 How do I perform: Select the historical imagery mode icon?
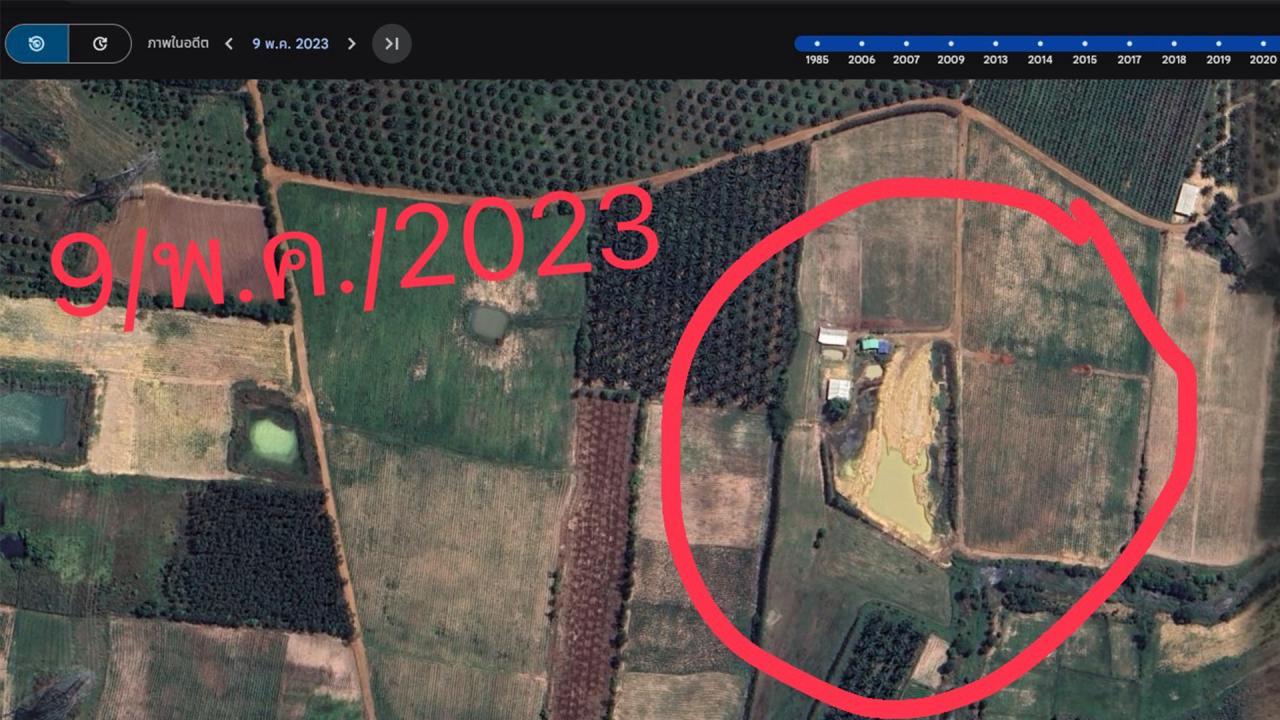coord(37,44)
